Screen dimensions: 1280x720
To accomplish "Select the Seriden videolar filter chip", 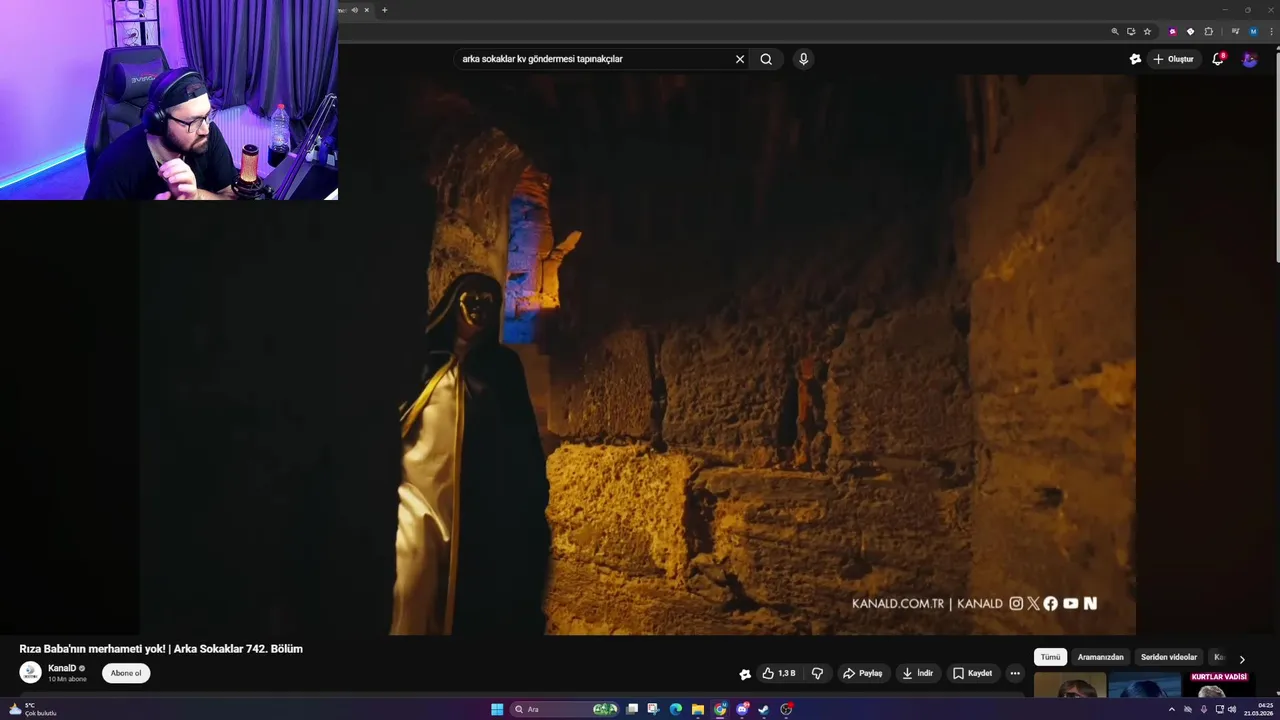I will (1169, 657).
